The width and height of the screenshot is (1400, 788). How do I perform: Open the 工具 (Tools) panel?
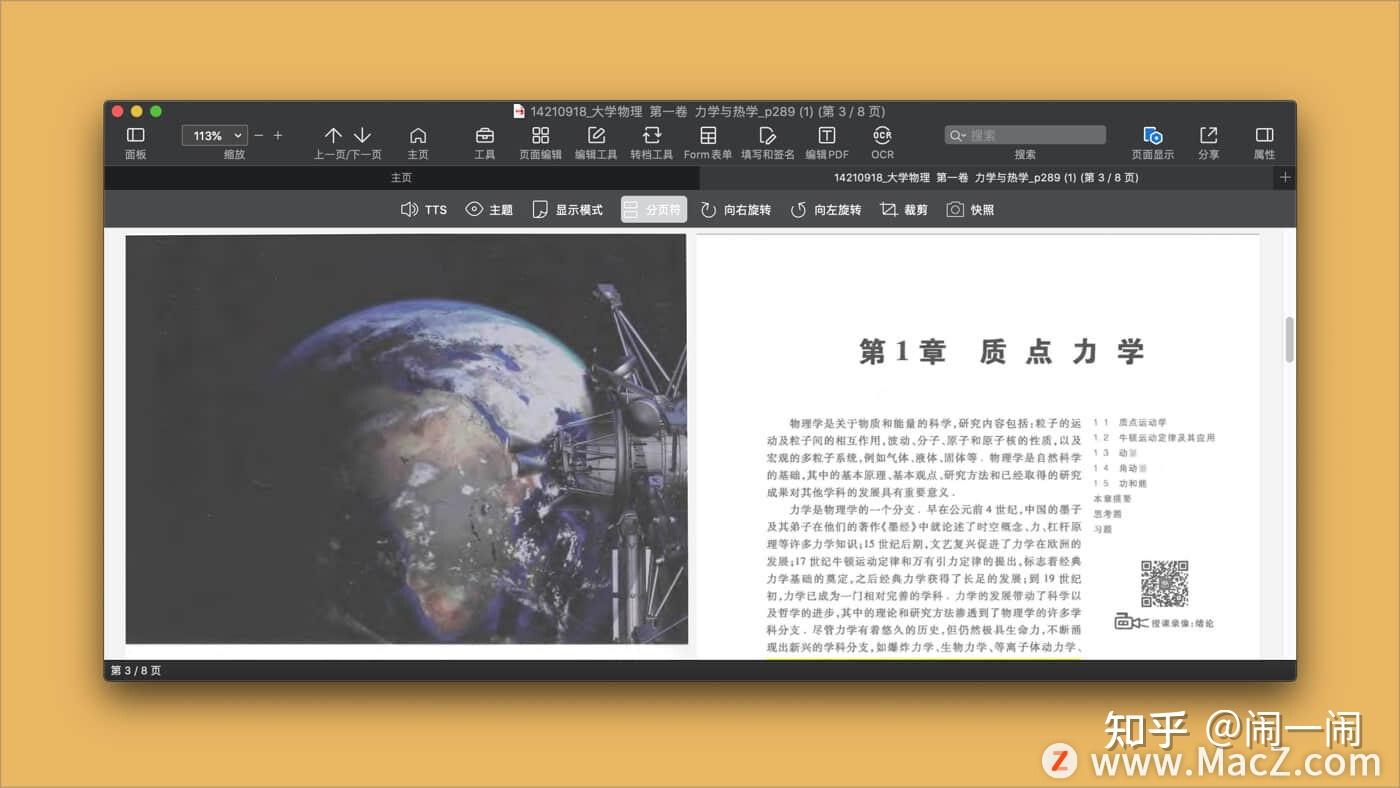[x=484, y=141]
